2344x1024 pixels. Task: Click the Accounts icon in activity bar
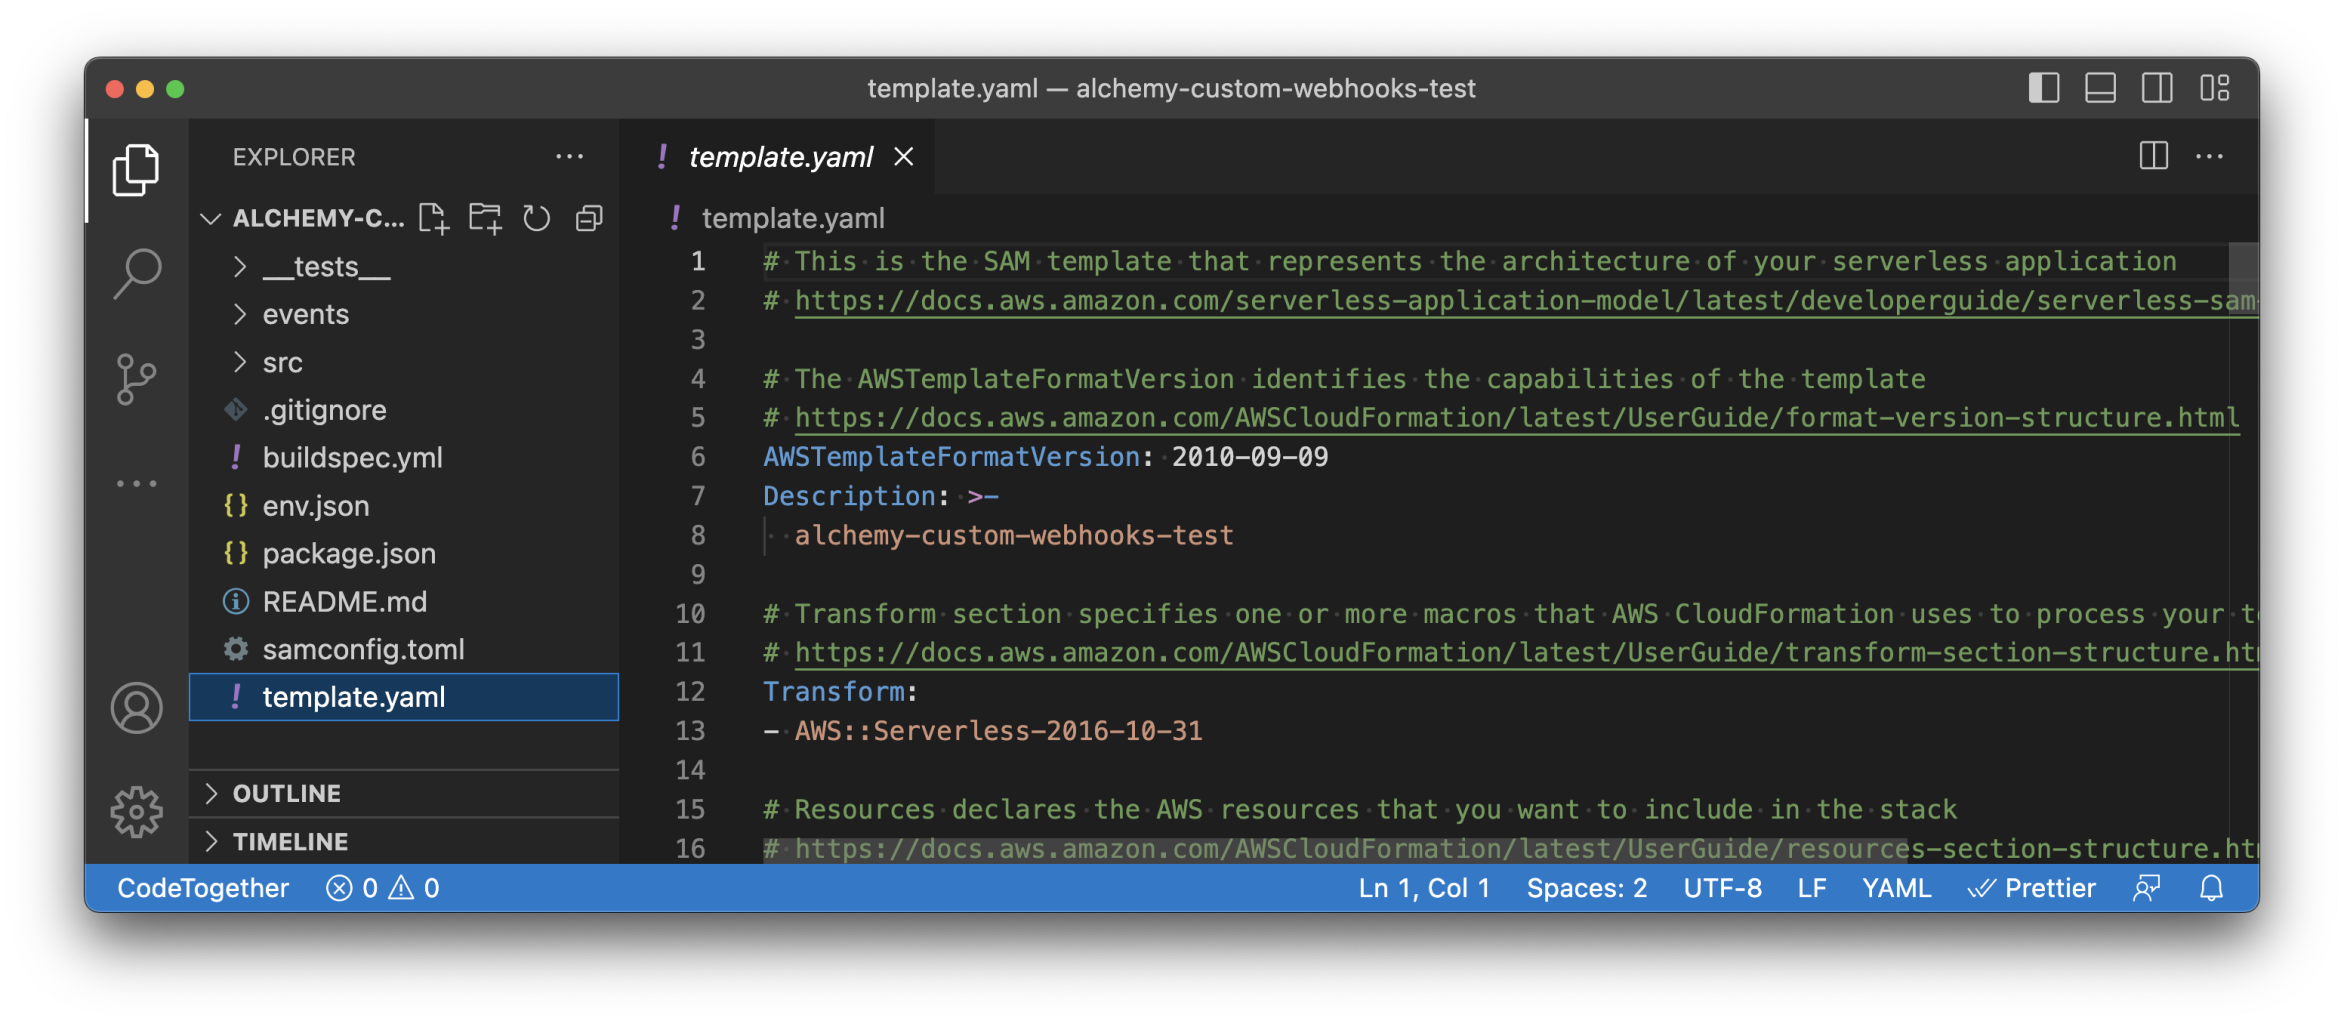click(x=137, y=708)
